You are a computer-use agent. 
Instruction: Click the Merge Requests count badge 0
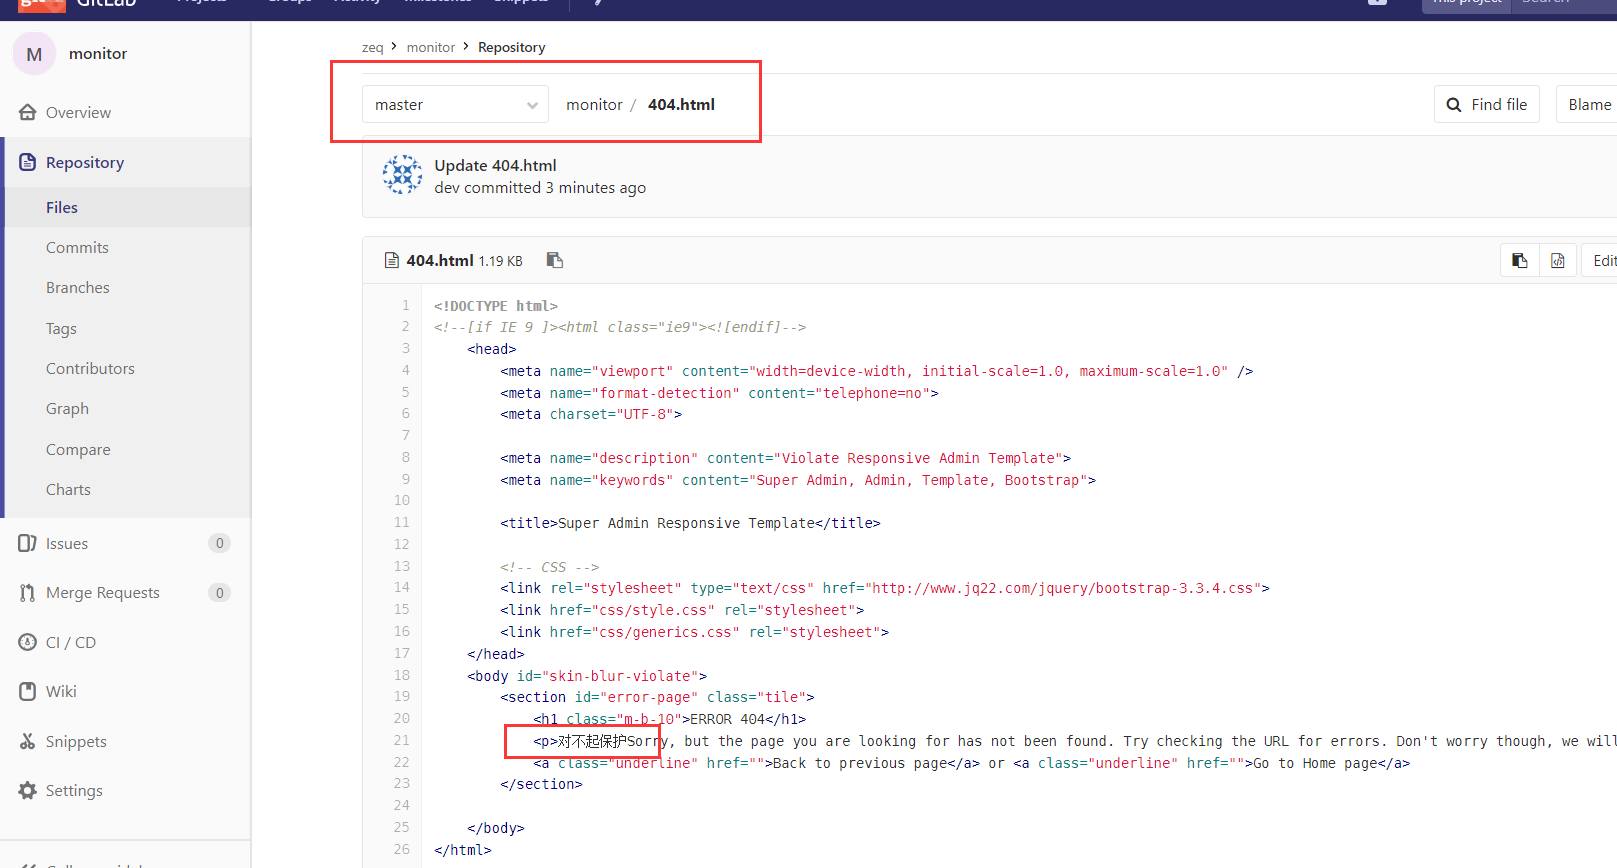pos(220,593)
